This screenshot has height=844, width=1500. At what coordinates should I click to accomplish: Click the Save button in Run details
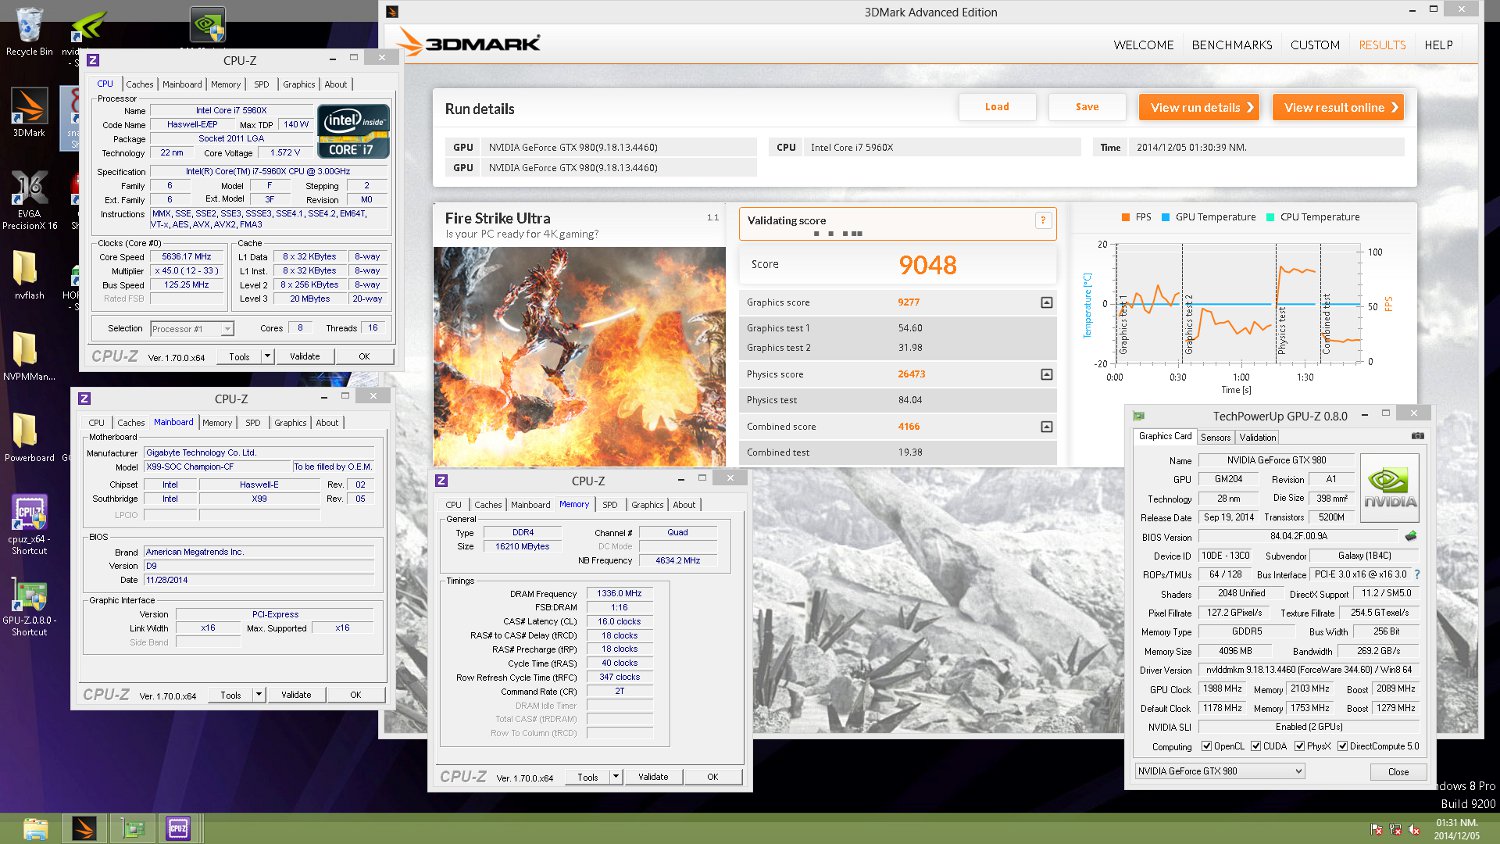(1087, 107)
